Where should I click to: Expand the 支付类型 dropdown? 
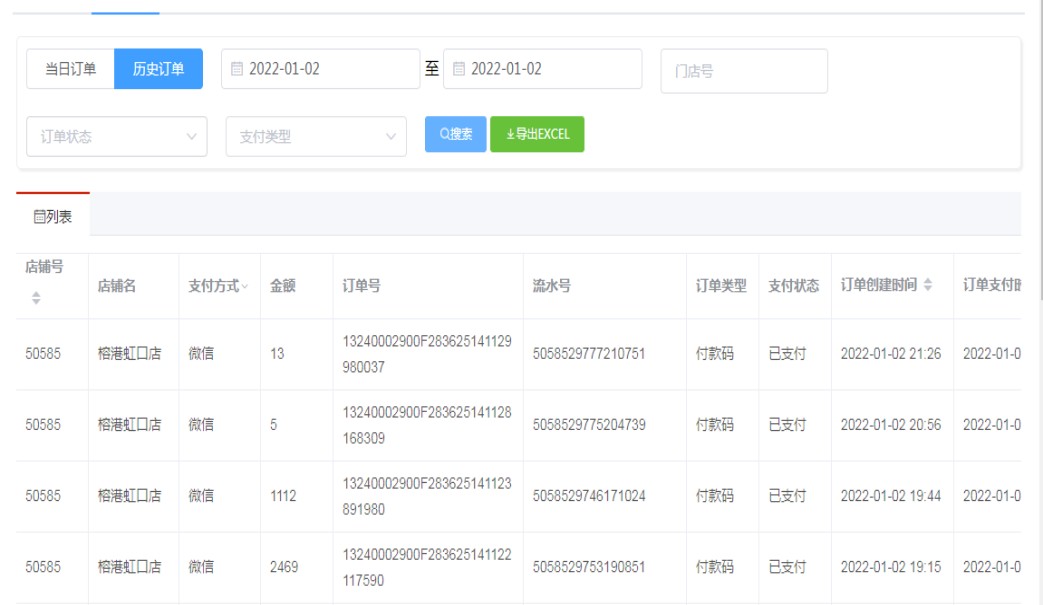pos(316,137)
